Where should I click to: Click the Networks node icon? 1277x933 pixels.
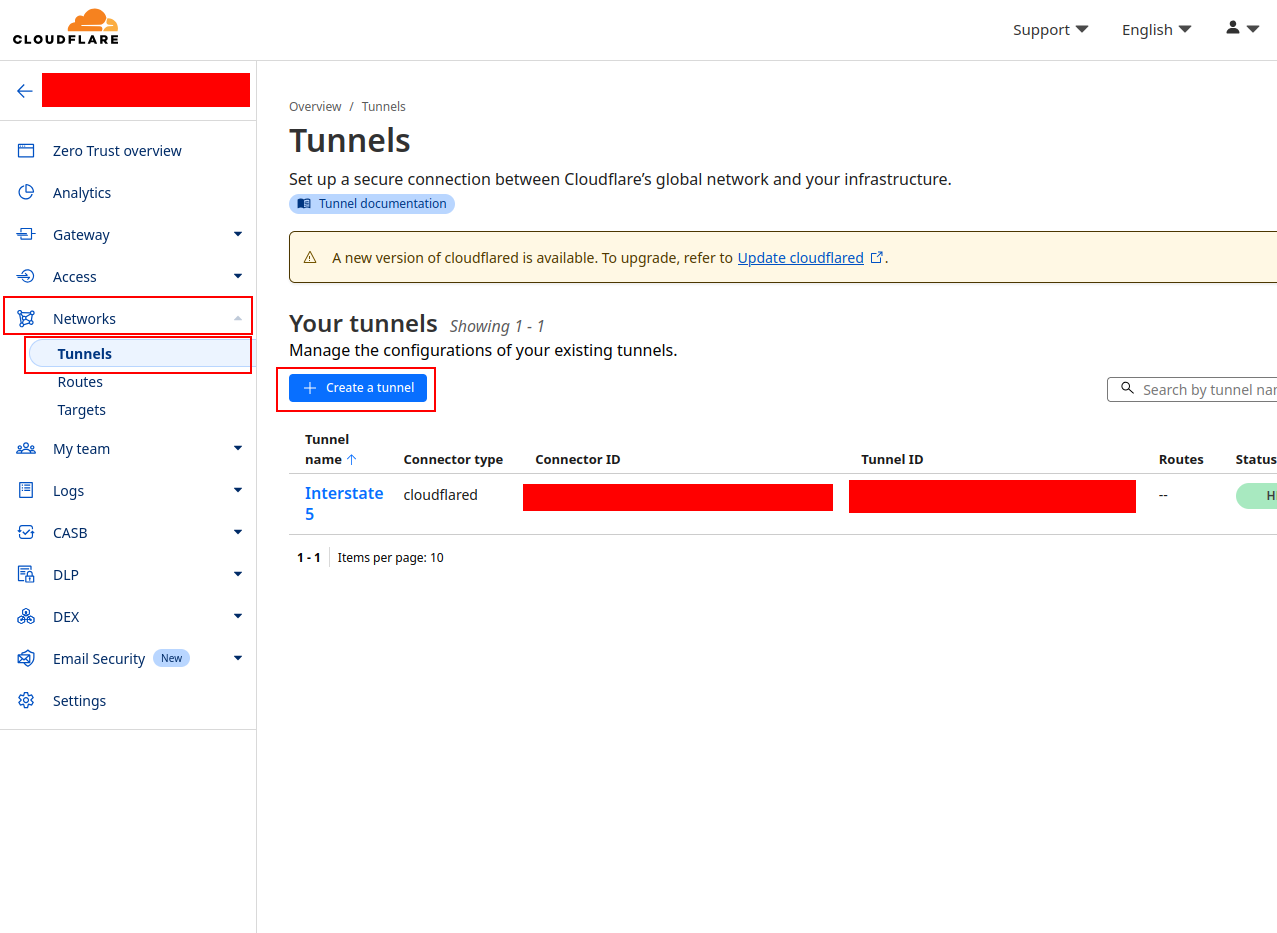coord(26,319)
